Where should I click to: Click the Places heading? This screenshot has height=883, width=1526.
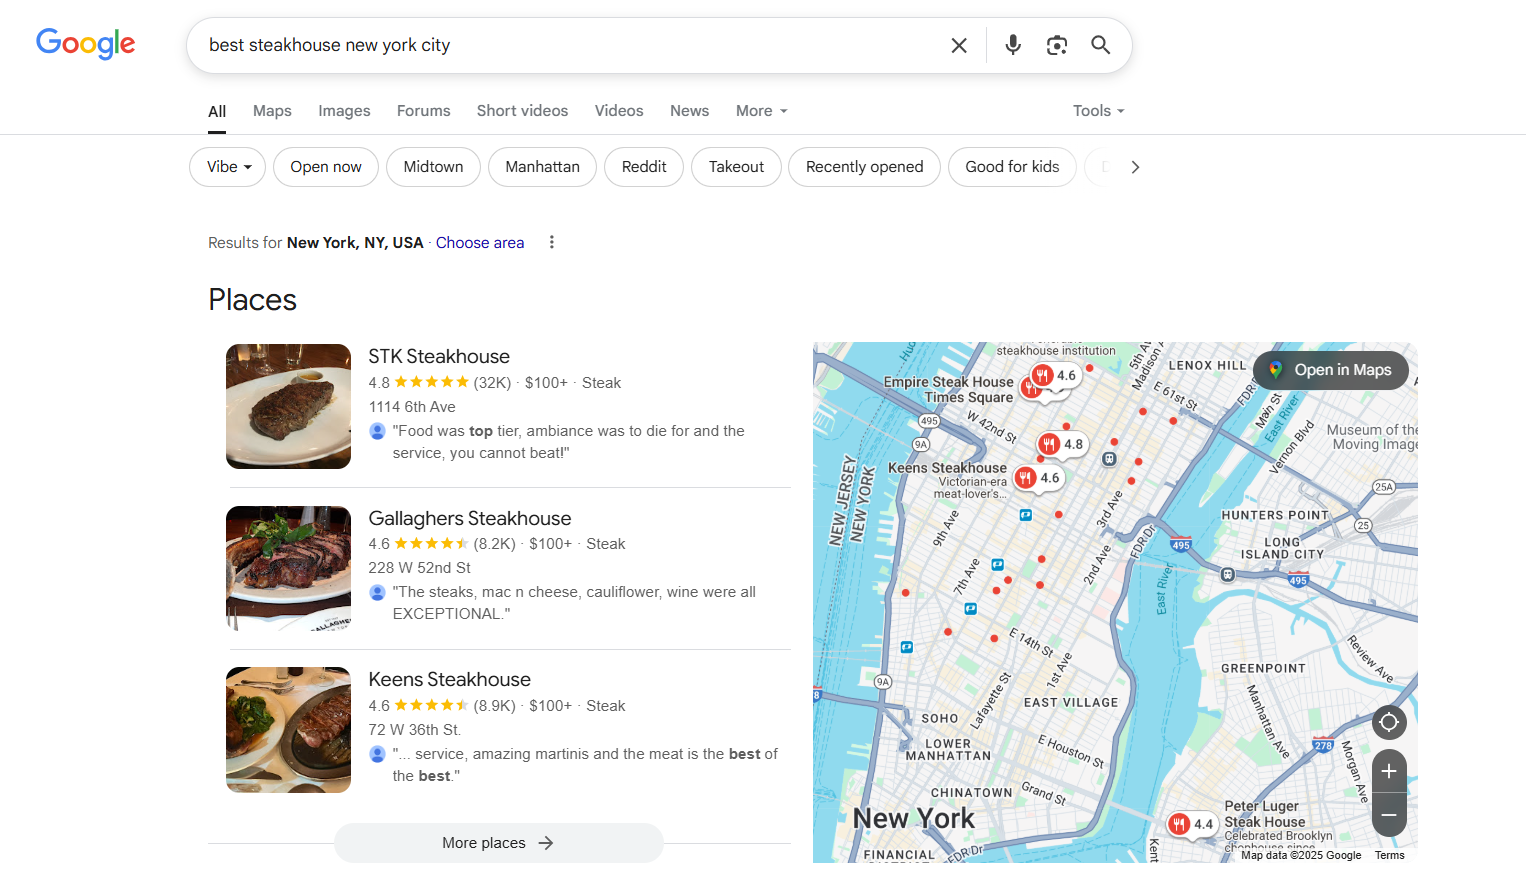click(x=252, y=300)
